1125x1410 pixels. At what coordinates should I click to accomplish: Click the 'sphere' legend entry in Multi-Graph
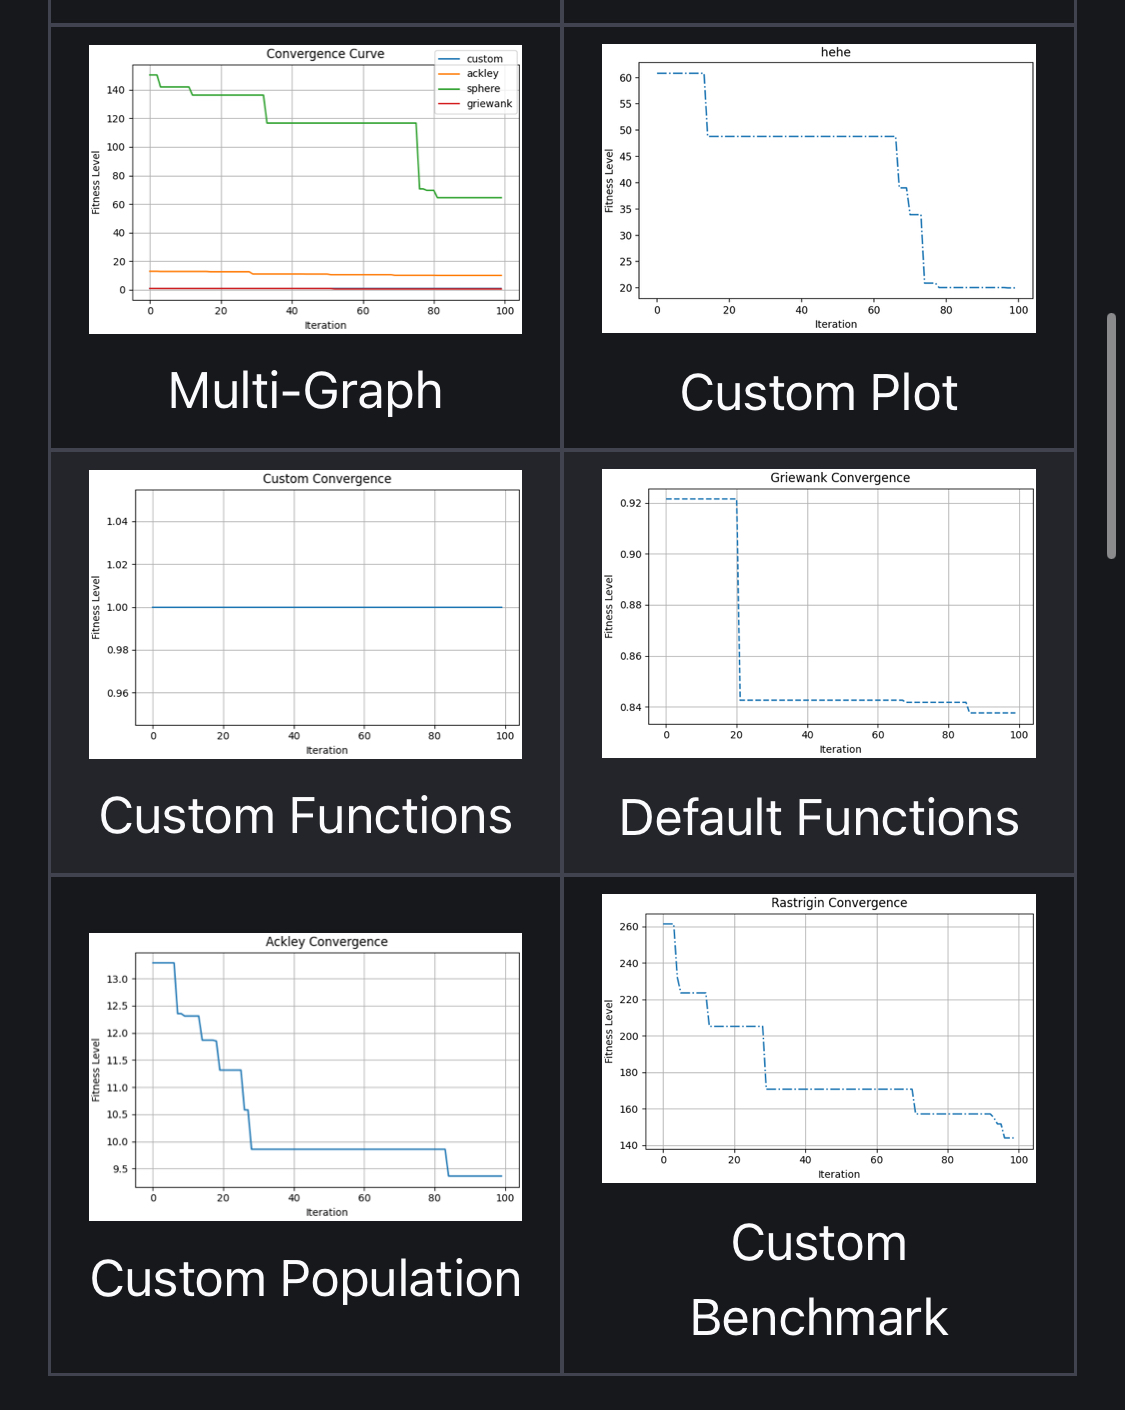[x=483, y=89]
